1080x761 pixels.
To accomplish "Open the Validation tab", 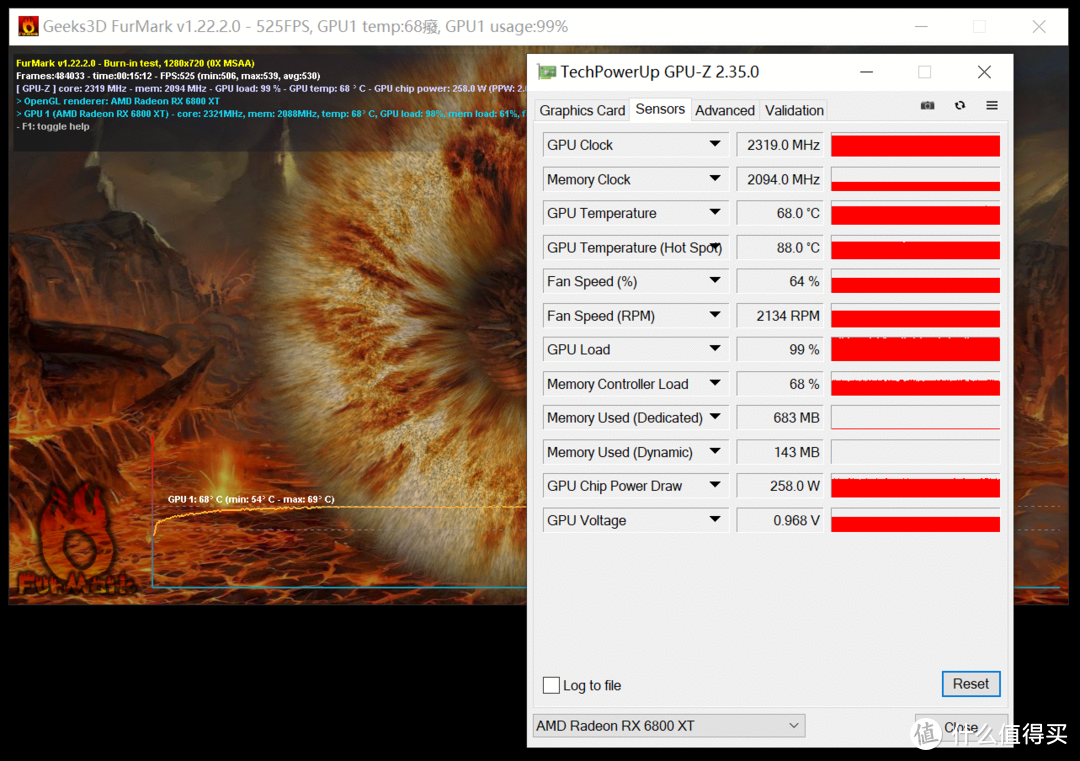I will coord(793,110).
